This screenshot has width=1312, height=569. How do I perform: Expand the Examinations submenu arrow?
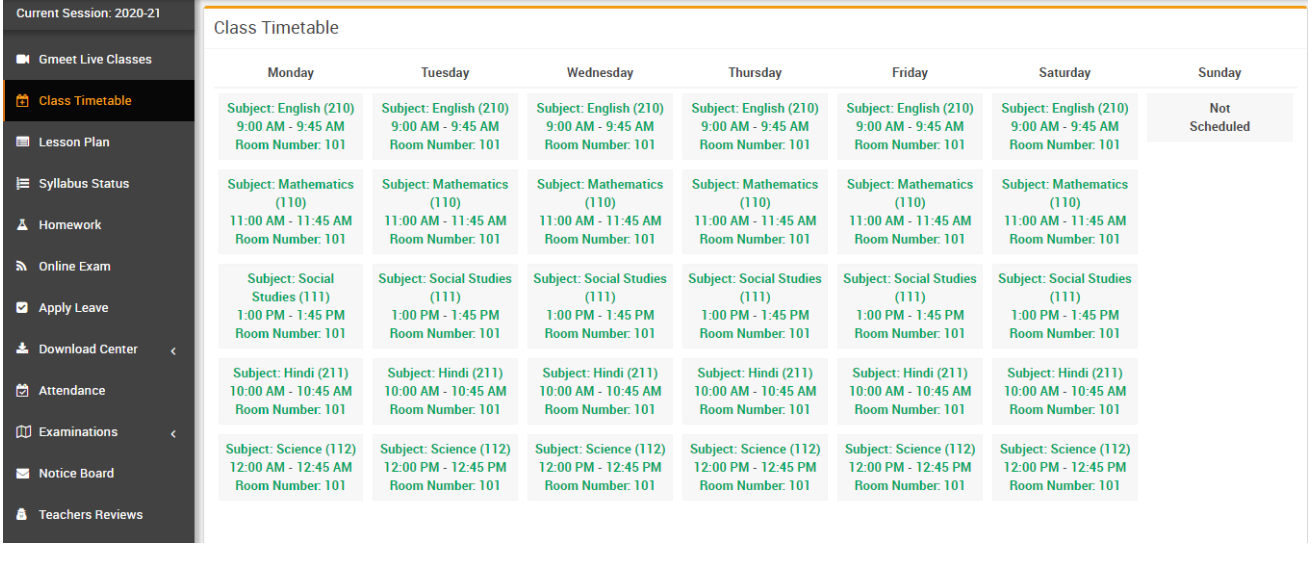coord(173,434)
